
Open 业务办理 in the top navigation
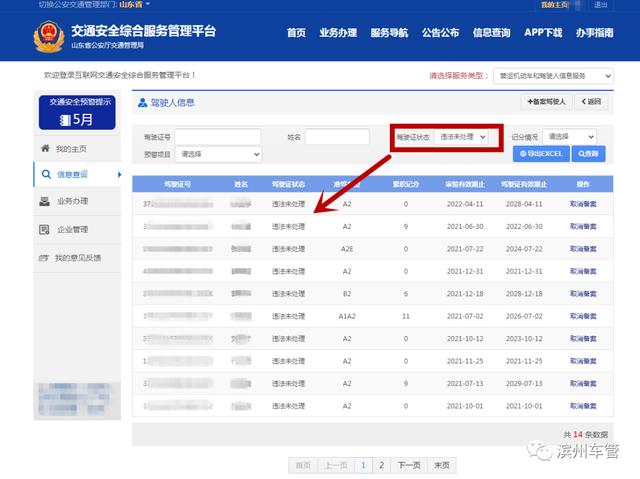point(338,33)
